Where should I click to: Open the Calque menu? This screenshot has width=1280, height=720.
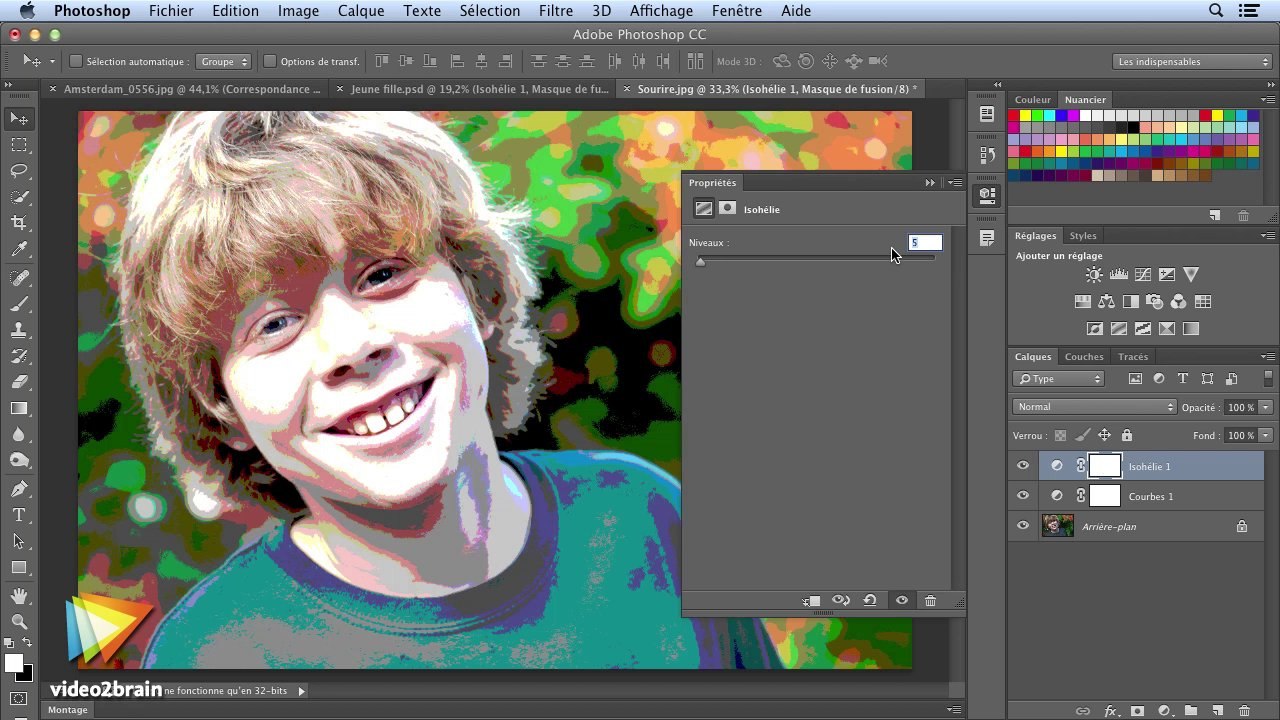click(361, 11)
